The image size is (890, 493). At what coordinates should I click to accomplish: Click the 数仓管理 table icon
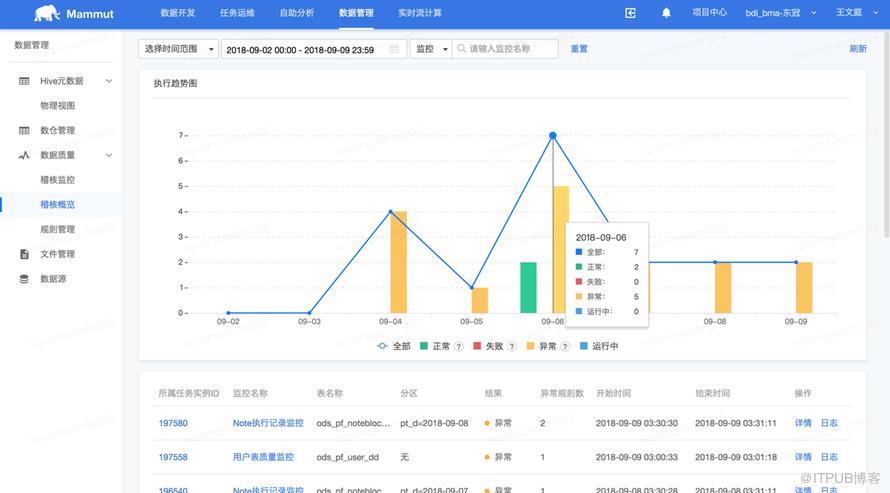coord(24,130)
